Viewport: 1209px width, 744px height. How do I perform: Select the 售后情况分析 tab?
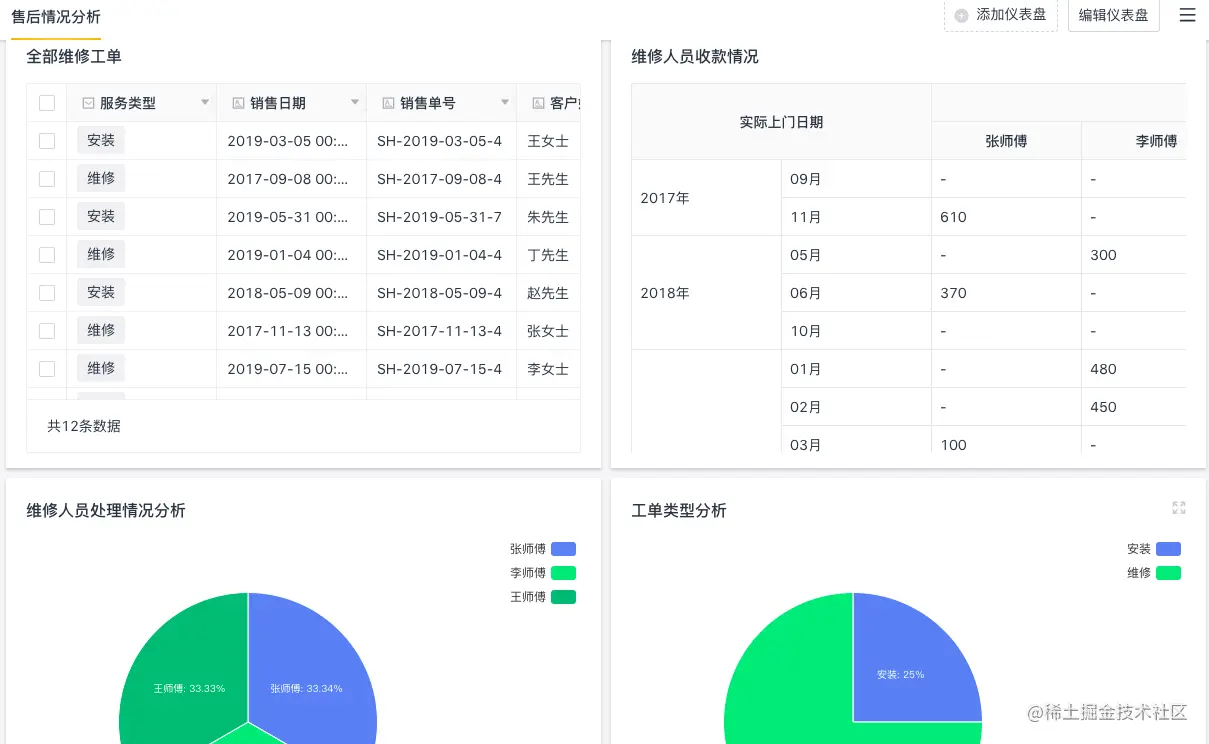[x=56, y=17]
